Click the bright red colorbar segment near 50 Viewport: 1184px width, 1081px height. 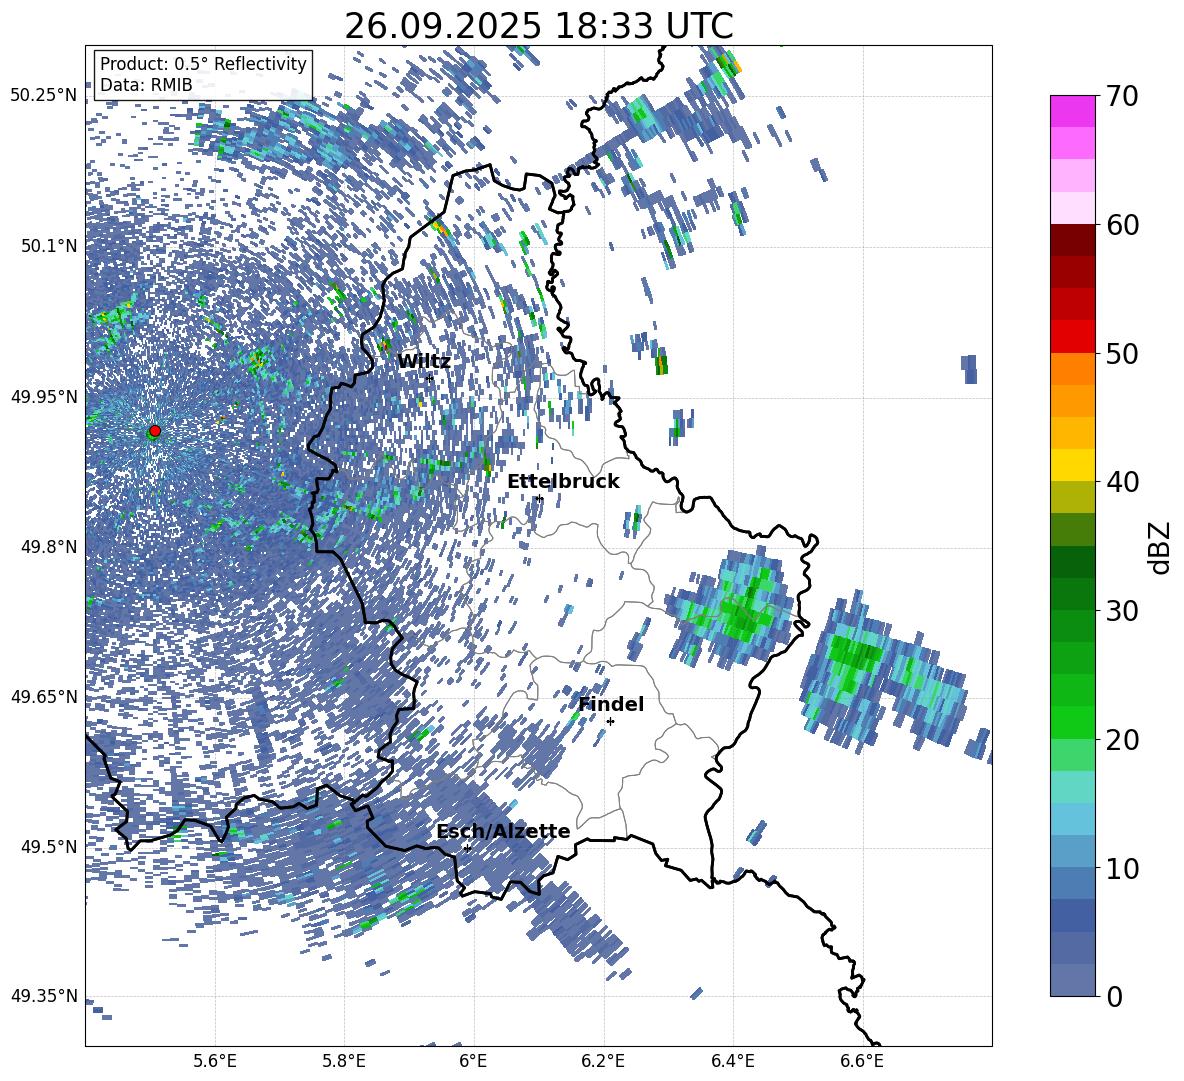pos(1072,336)
